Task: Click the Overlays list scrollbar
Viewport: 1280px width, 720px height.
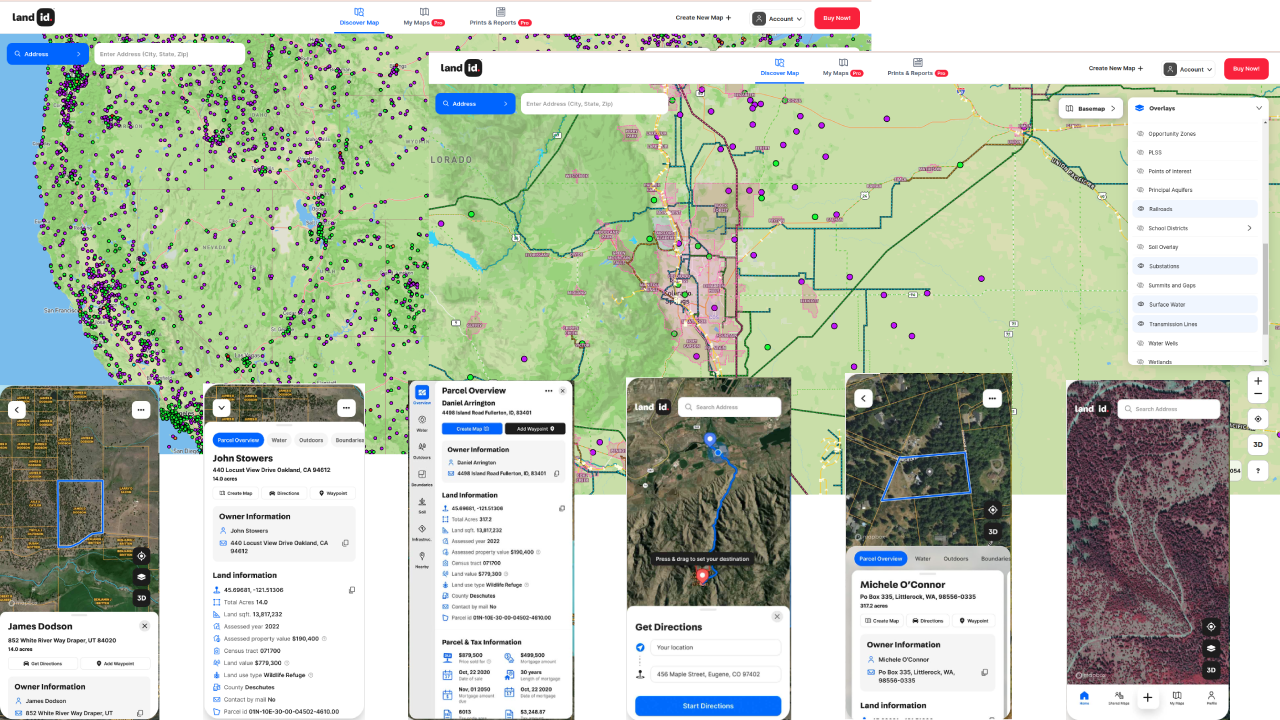Action: coord(1266,290)
